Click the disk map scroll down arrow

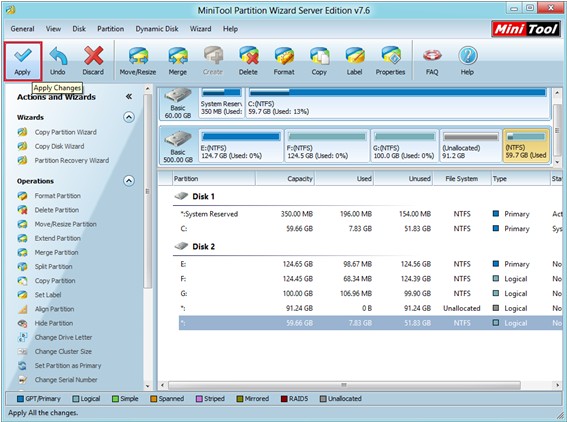pos(557,162)
